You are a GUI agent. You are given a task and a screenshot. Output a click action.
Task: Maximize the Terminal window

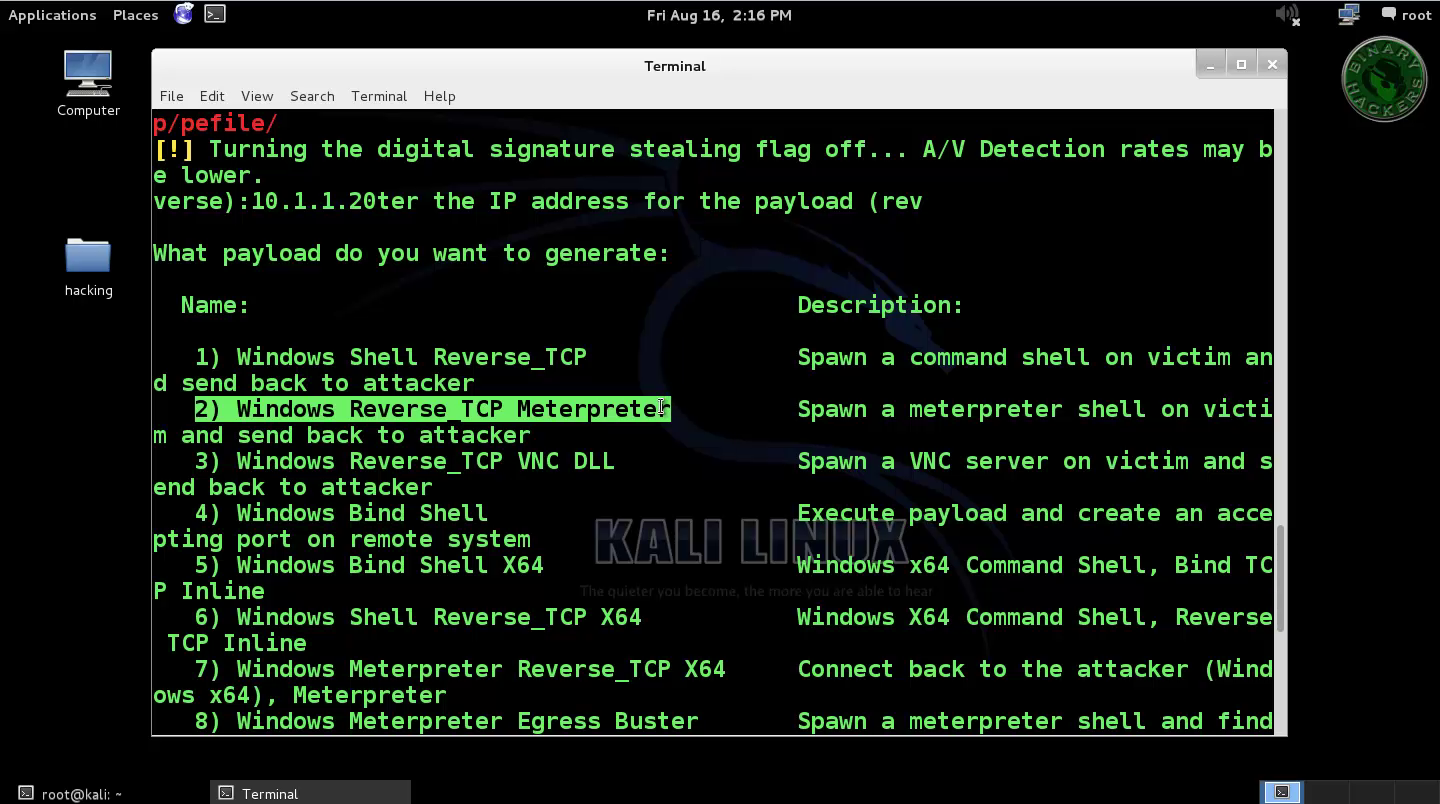coord(1241,64)
